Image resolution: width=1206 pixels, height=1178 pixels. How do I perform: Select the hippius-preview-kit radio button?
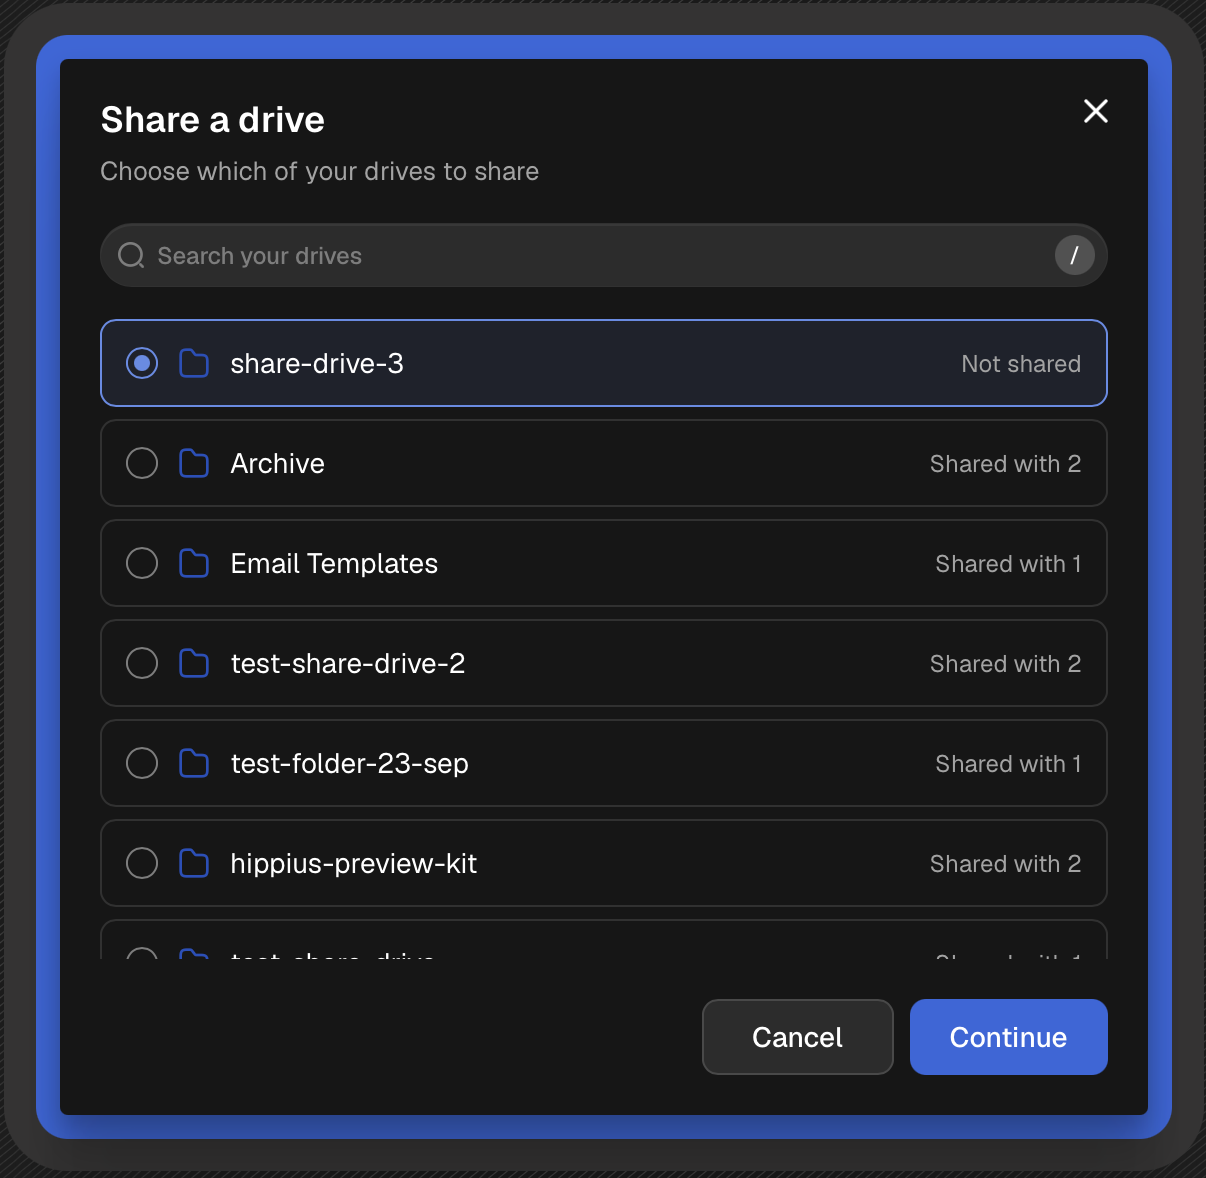pyautogui.click(x=142, y=863)
